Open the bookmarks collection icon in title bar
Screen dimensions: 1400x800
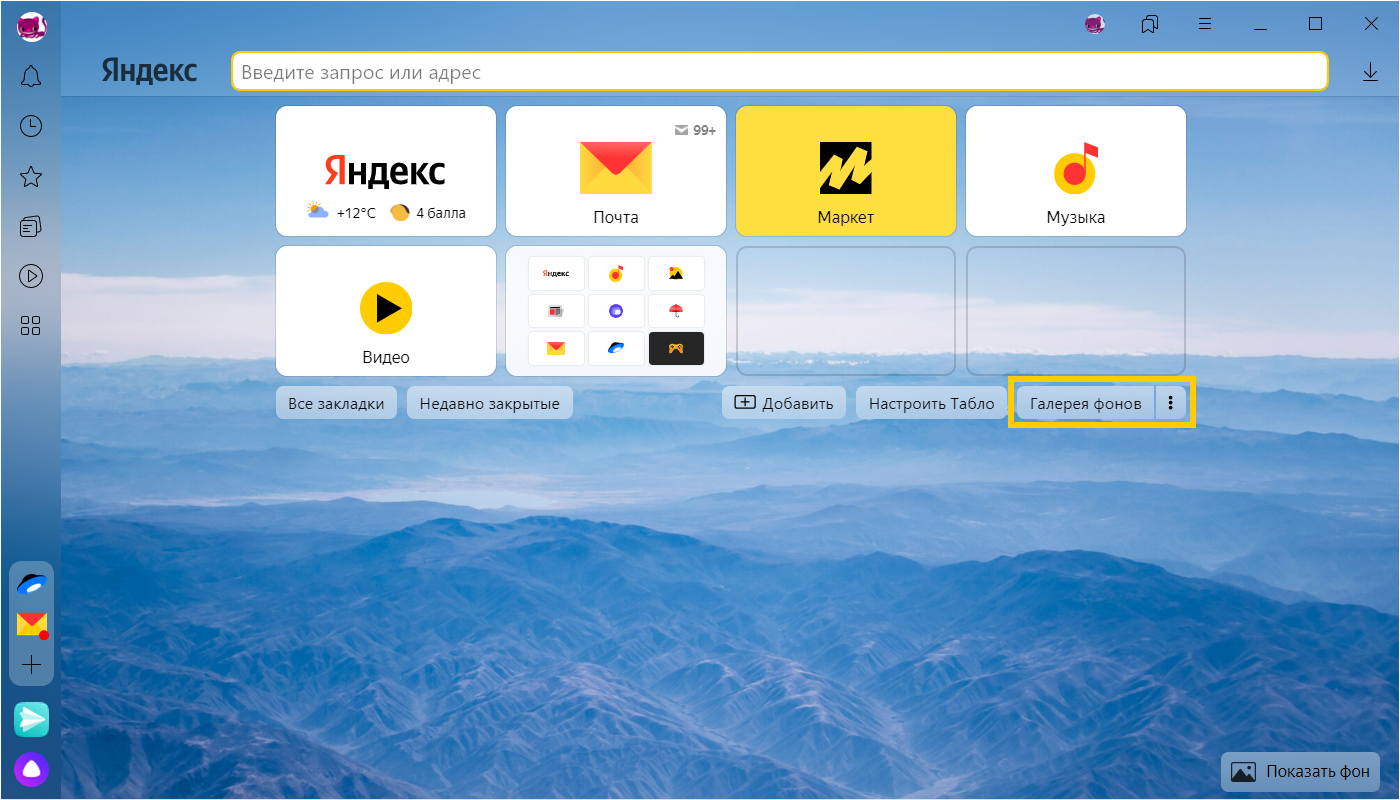(x=1150, y=24)
